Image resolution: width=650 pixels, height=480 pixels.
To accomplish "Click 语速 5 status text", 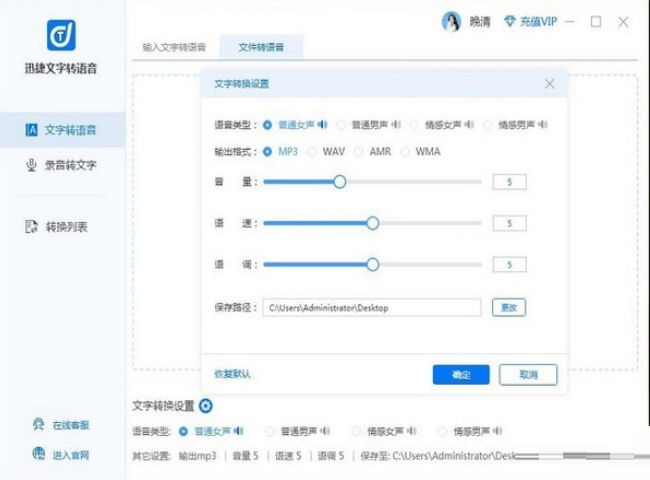I will pos(288,456).
